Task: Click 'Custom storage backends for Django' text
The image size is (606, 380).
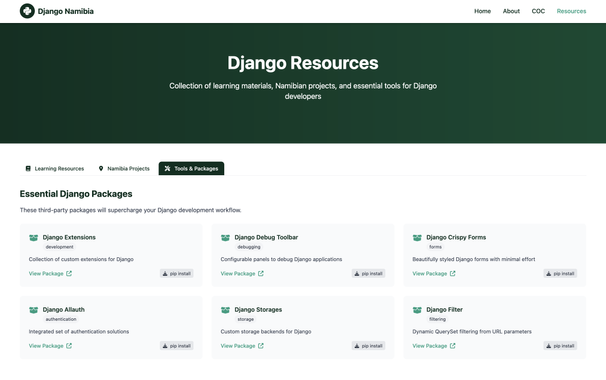Action: 266,332
